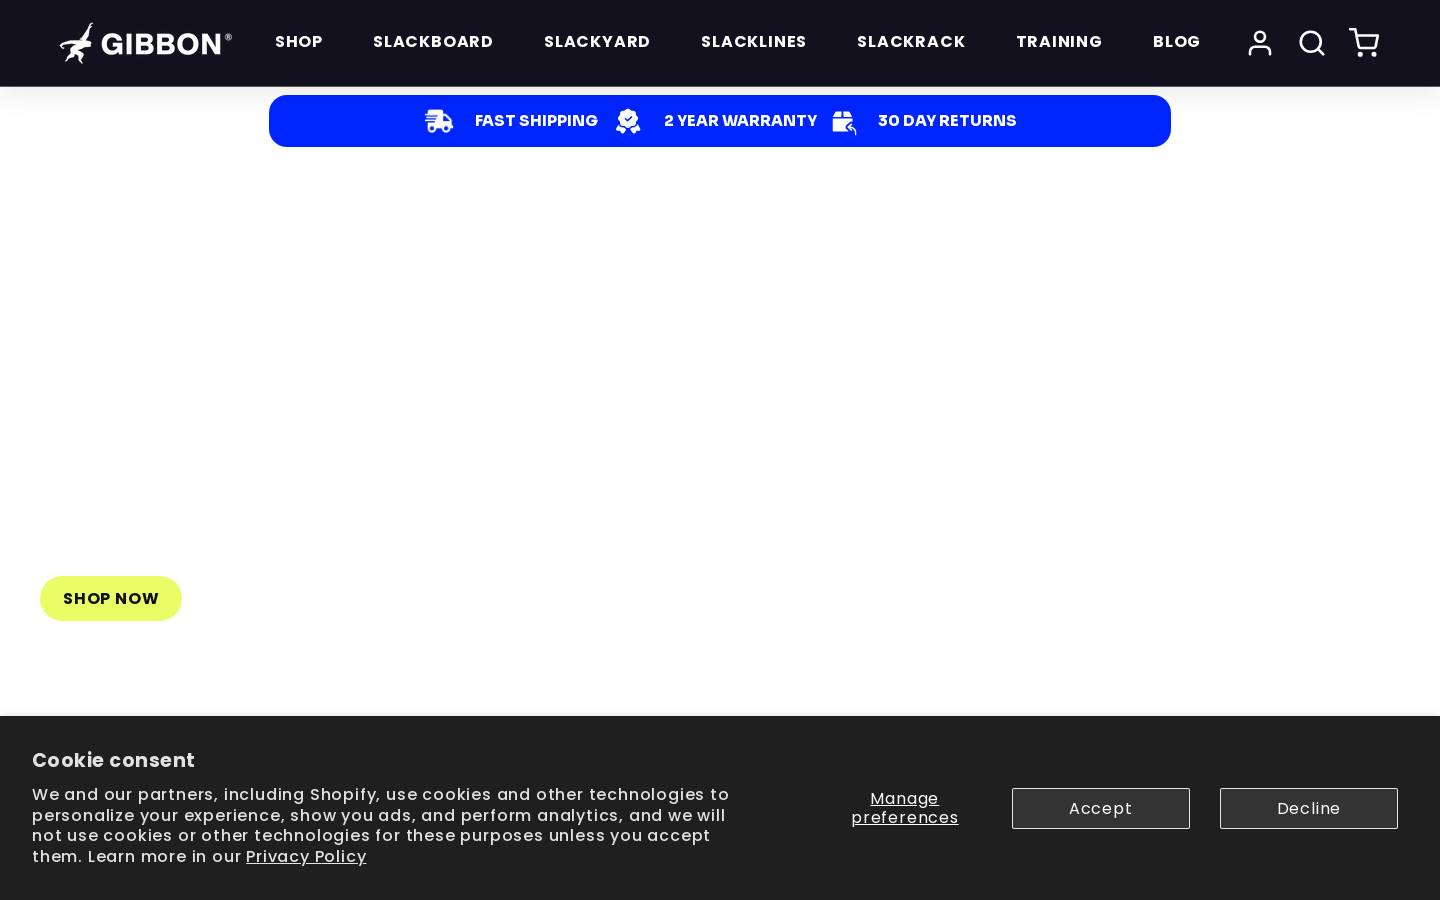Click the Gibbon logo
Viewport: 1440px width, 900px height.
coord(146,43)
